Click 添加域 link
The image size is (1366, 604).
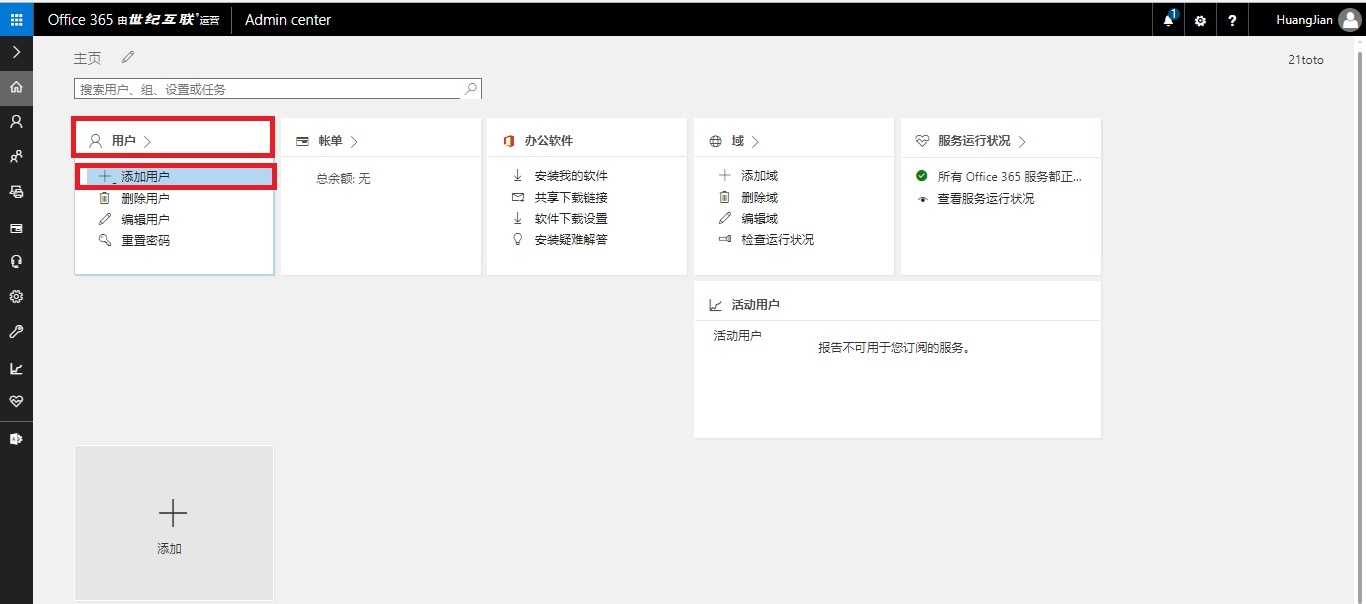pos(759,176)
